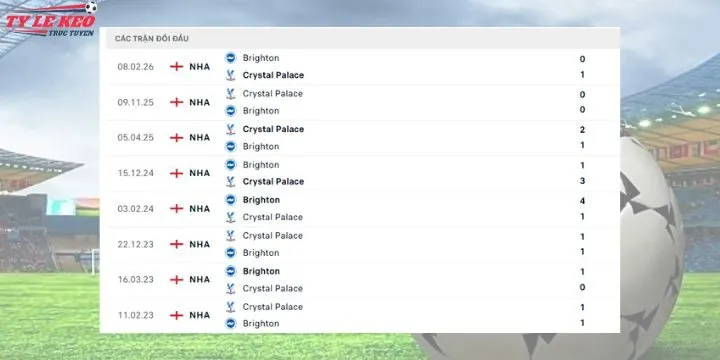Select the date 22.12.23

coord(135,244)
